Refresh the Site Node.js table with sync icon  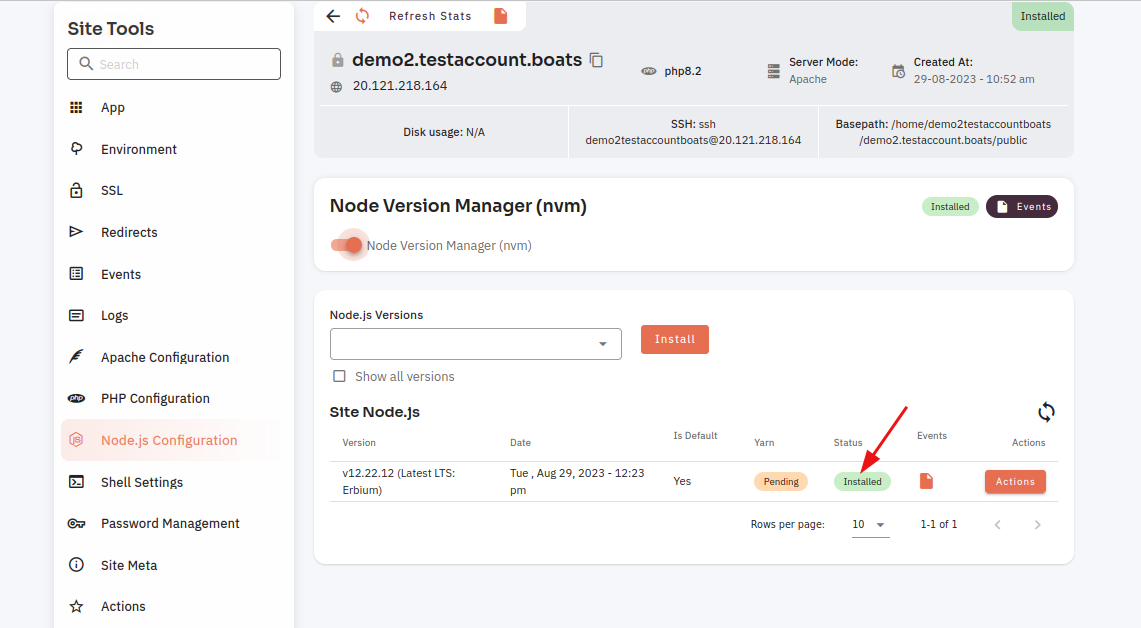tap(1046, 412)
